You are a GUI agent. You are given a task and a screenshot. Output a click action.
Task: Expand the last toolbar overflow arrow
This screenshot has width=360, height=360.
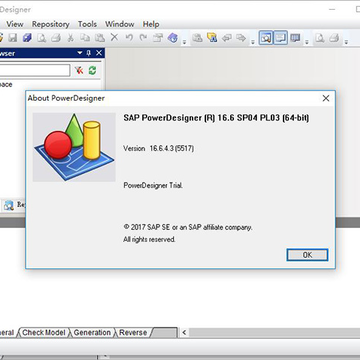[x=346, y=42]
